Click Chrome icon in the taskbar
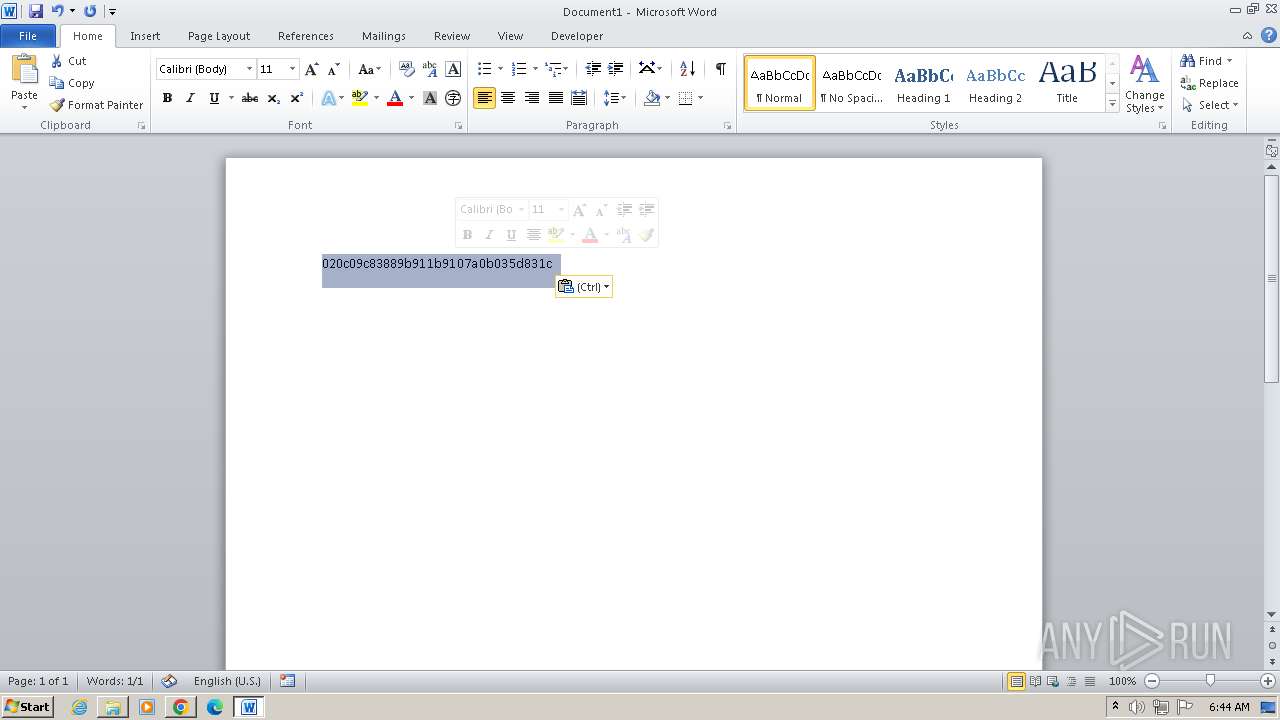 pyautogui.click(x=181, y=707)
